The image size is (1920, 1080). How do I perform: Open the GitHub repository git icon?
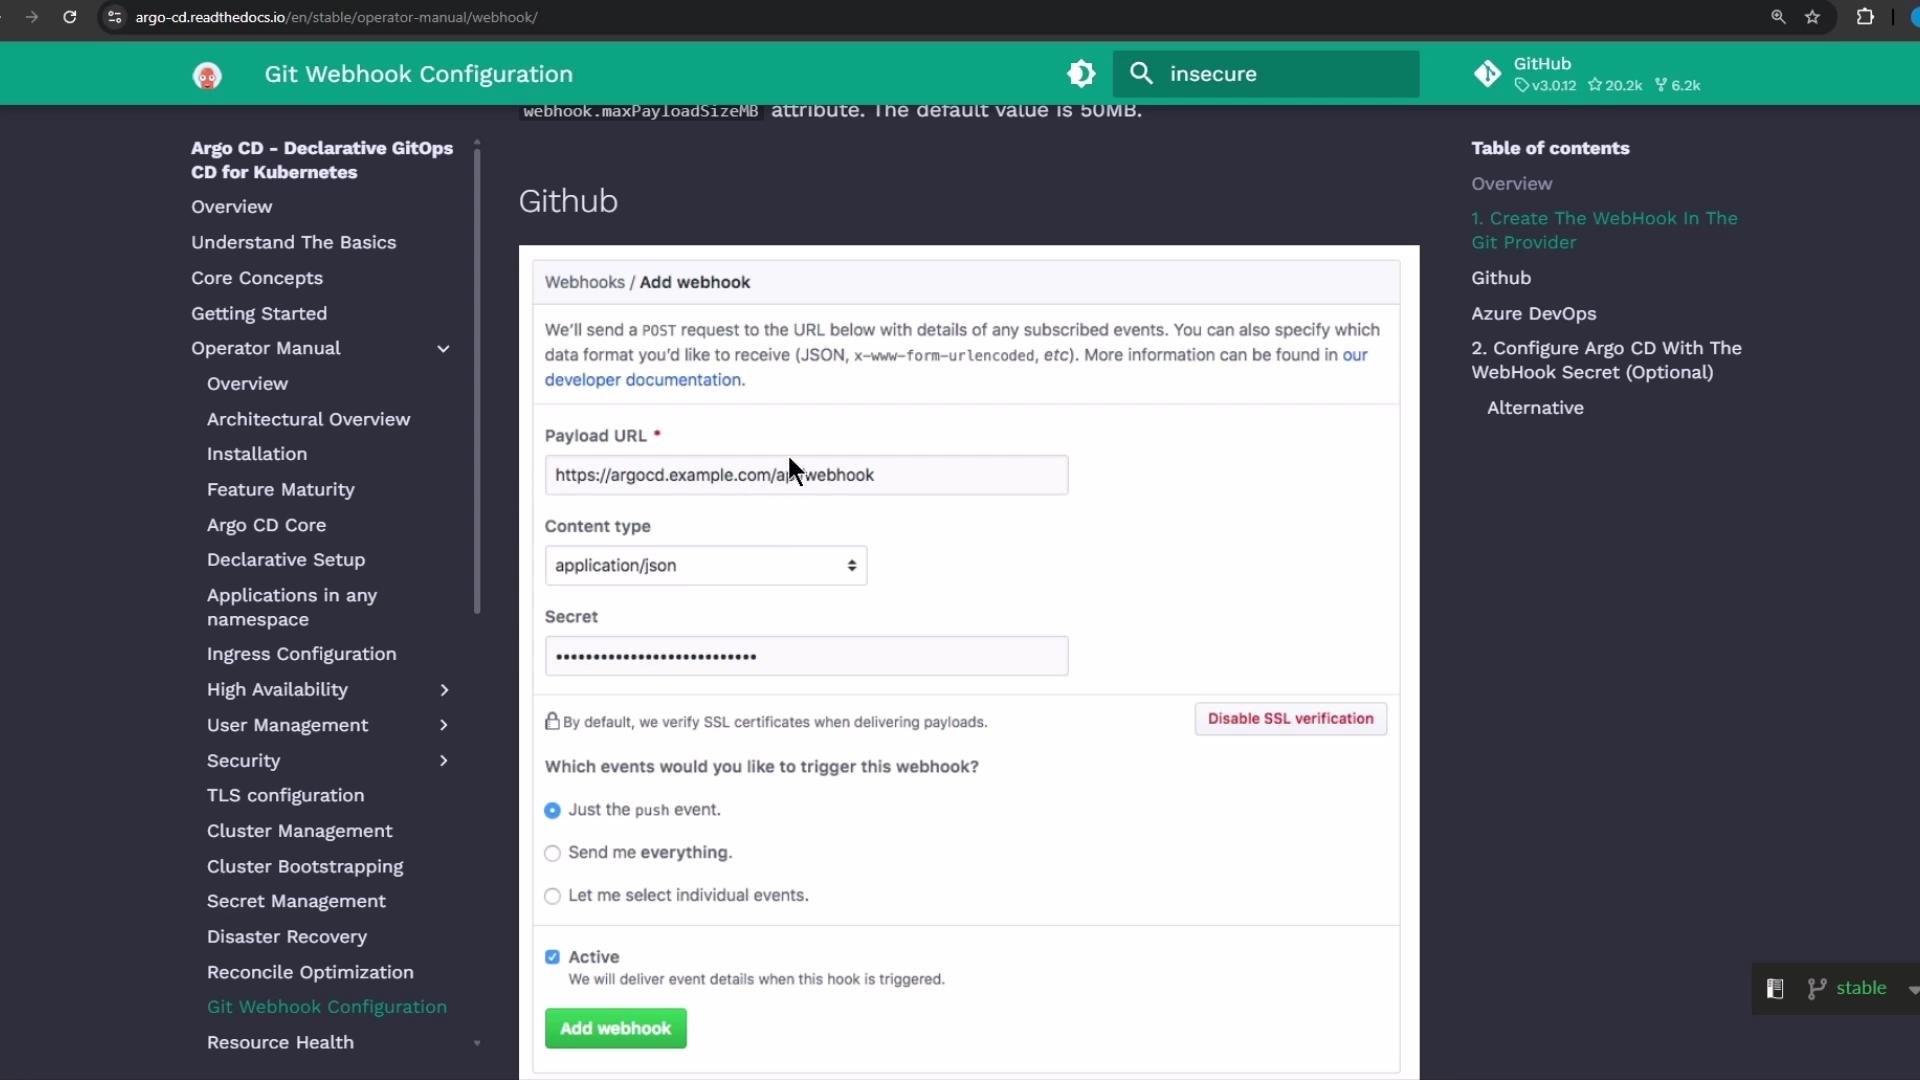click(x=1487, y=74)
